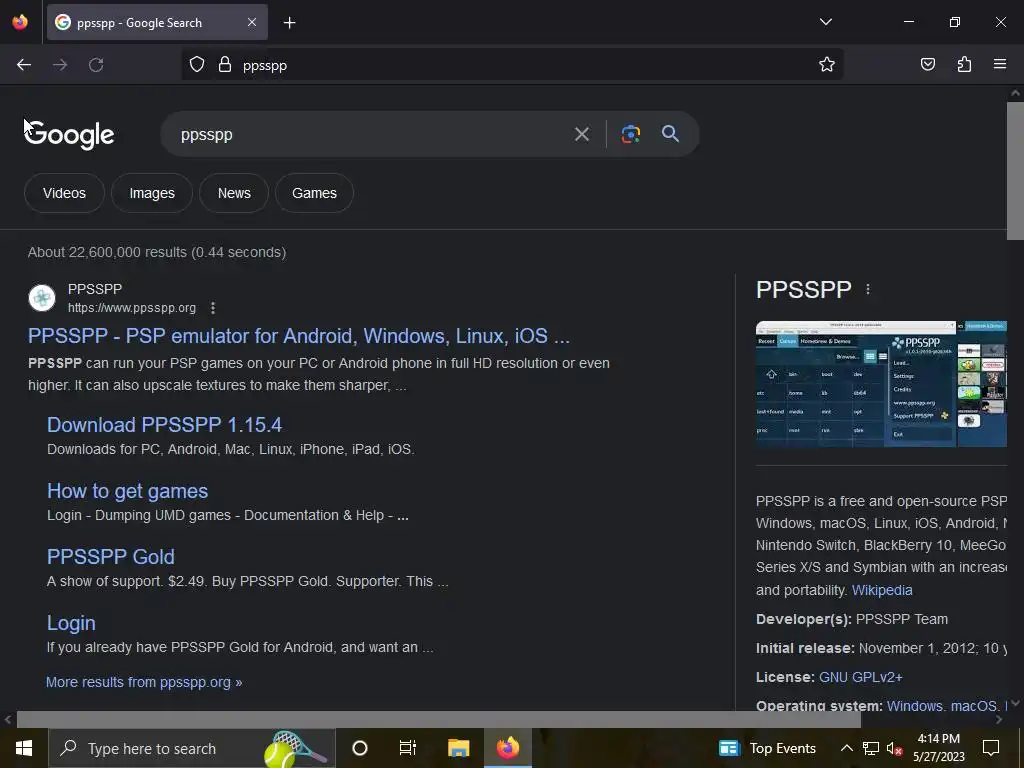Click the Firefox address bar
1024x768 pixels.
pos(512,65)
